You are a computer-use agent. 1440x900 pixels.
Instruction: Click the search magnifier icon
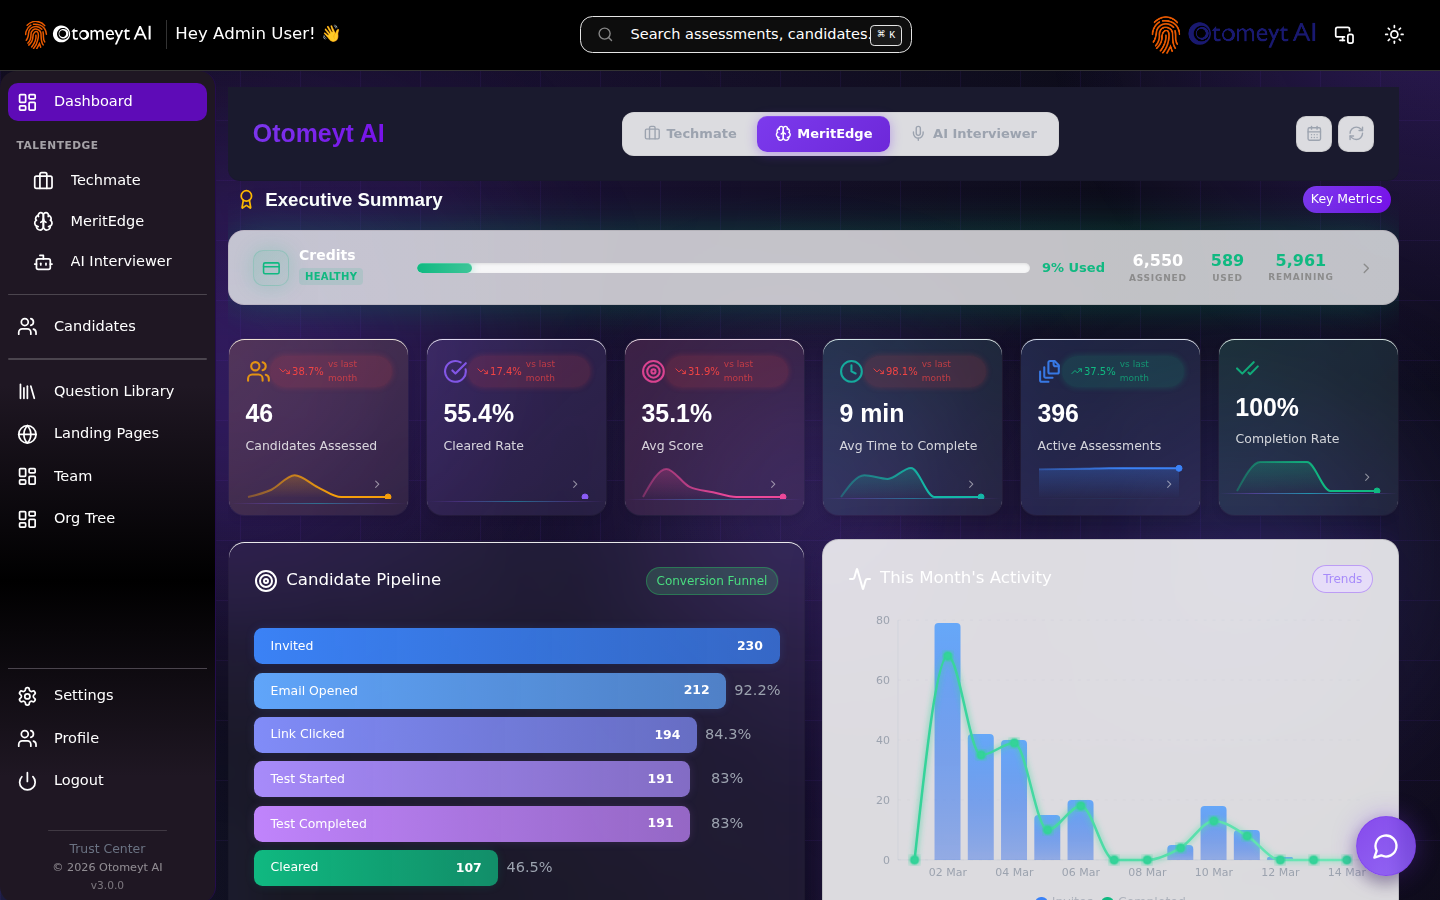click(x=605, y=34)
